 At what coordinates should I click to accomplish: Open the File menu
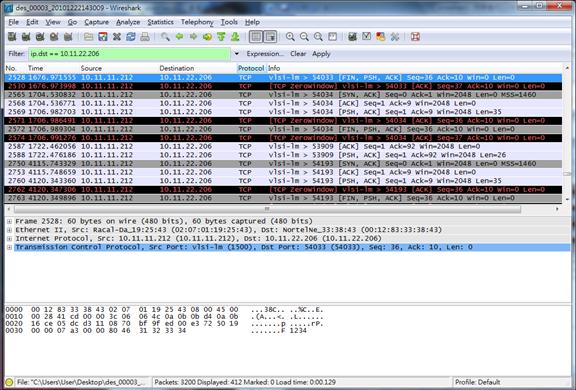click(14, 22)
